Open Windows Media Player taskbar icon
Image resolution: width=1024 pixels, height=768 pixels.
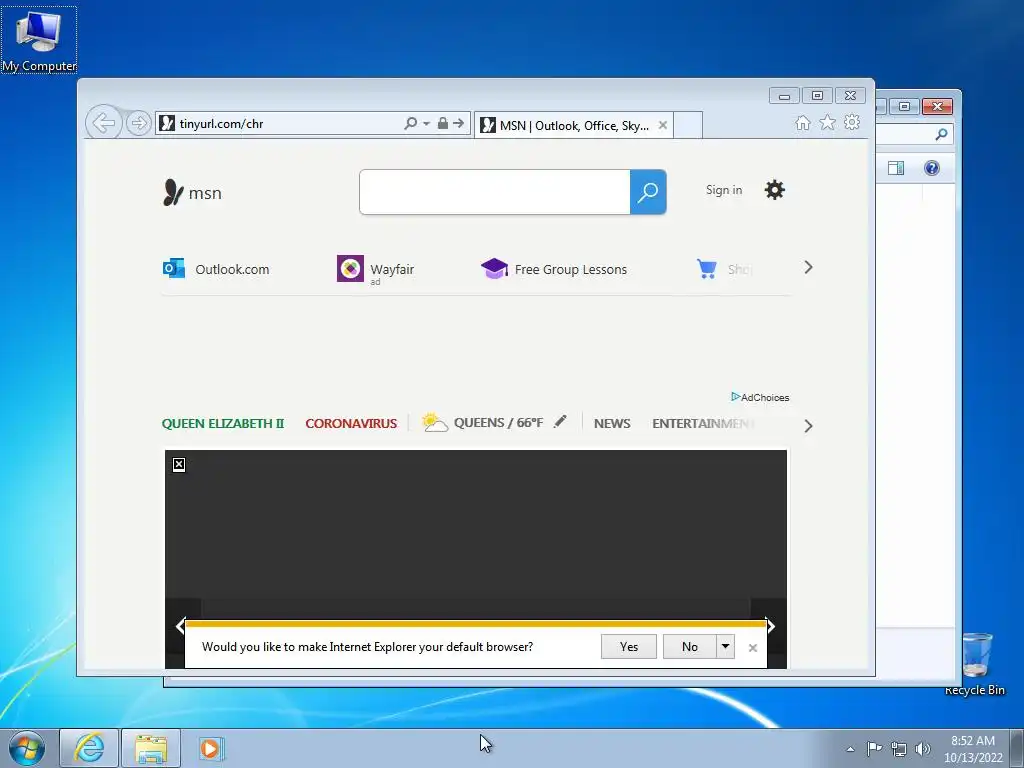point(212,748)
